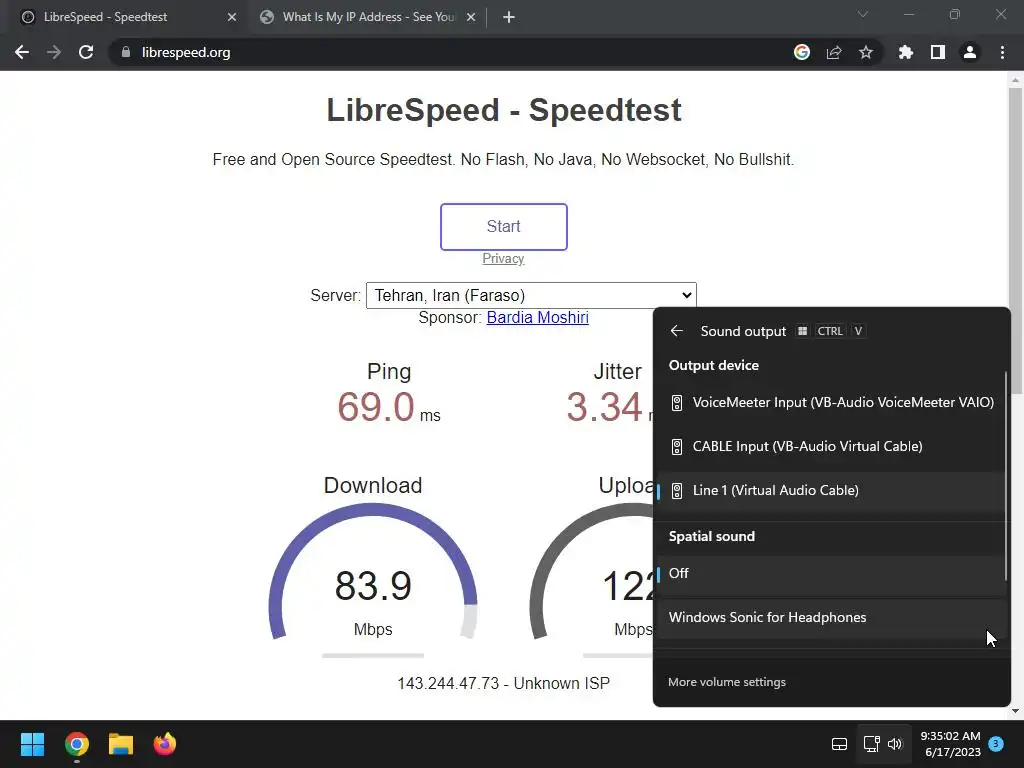Bookmark page with star icon
The image size is (1024, 768).
(x=866, y=52)
